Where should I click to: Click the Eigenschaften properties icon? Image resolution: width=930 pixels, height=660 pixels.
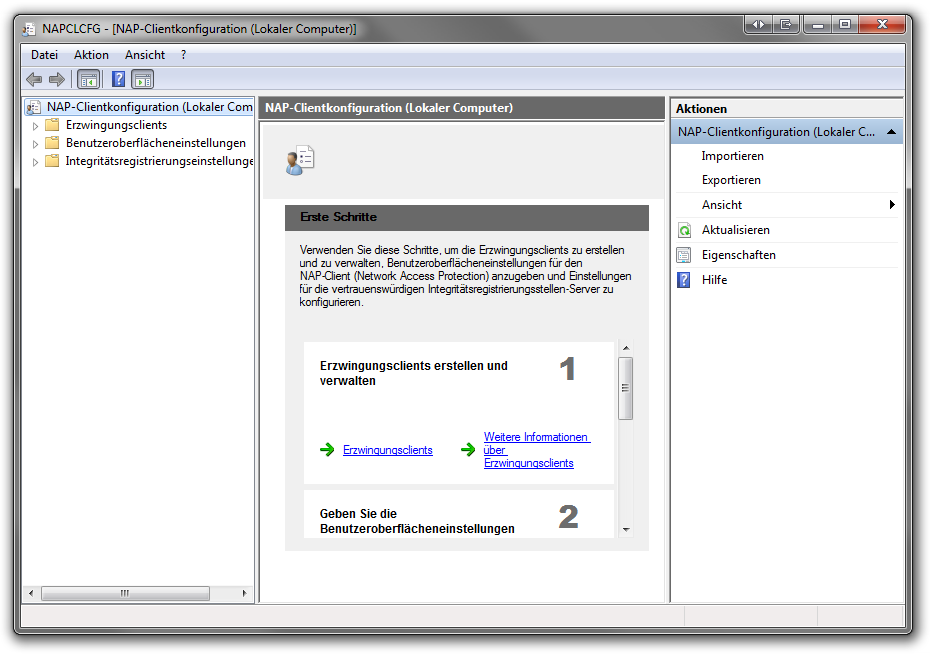tap(684, 255)
